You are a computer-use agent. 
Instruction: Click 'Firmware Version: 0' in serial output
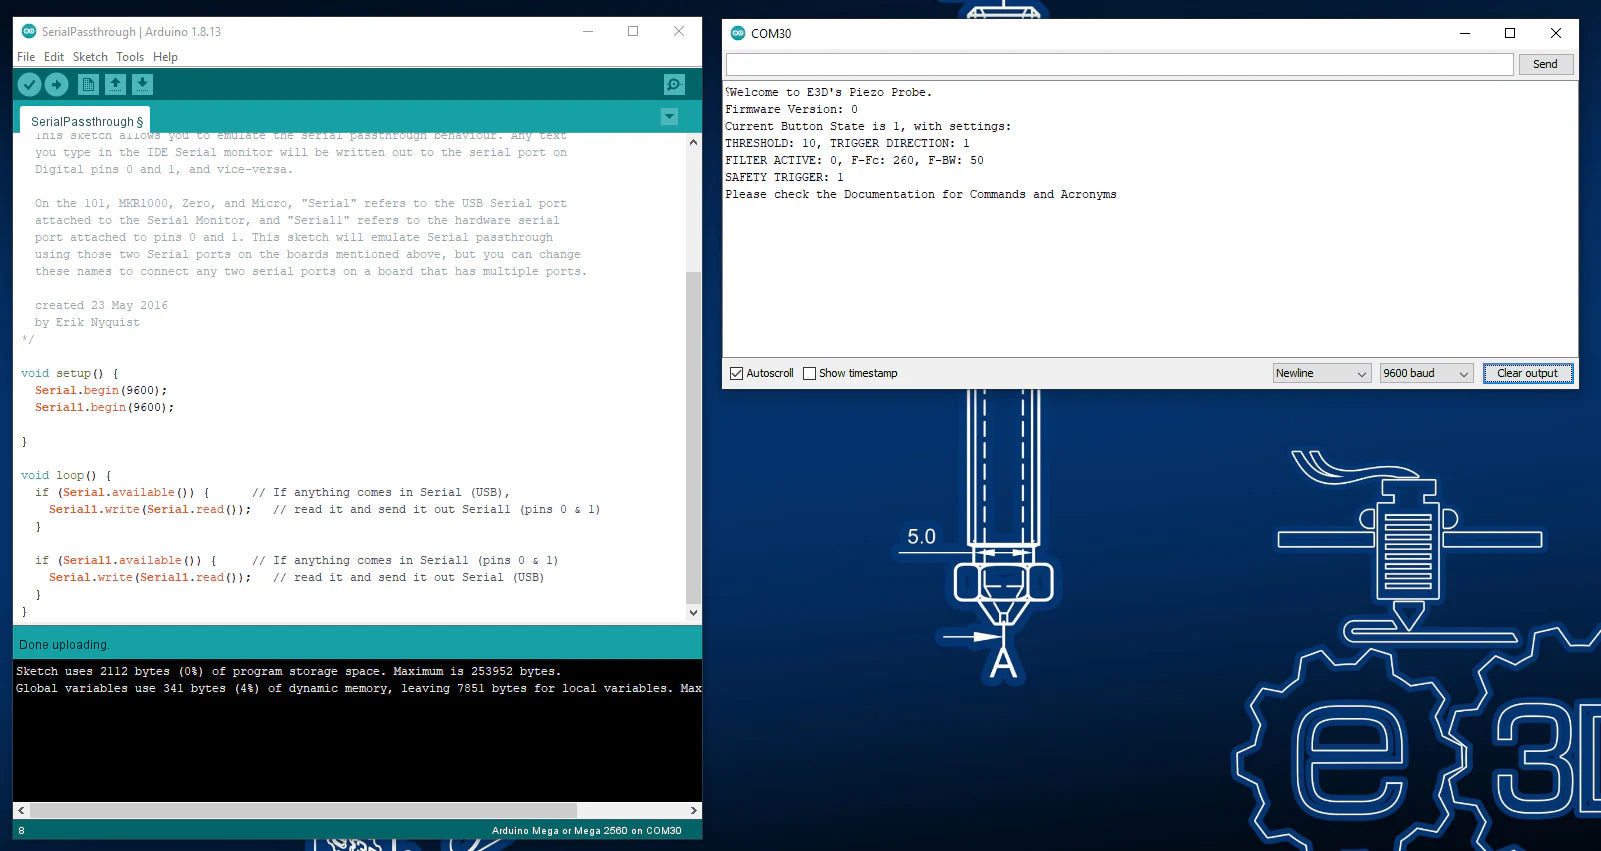point(791,109)
